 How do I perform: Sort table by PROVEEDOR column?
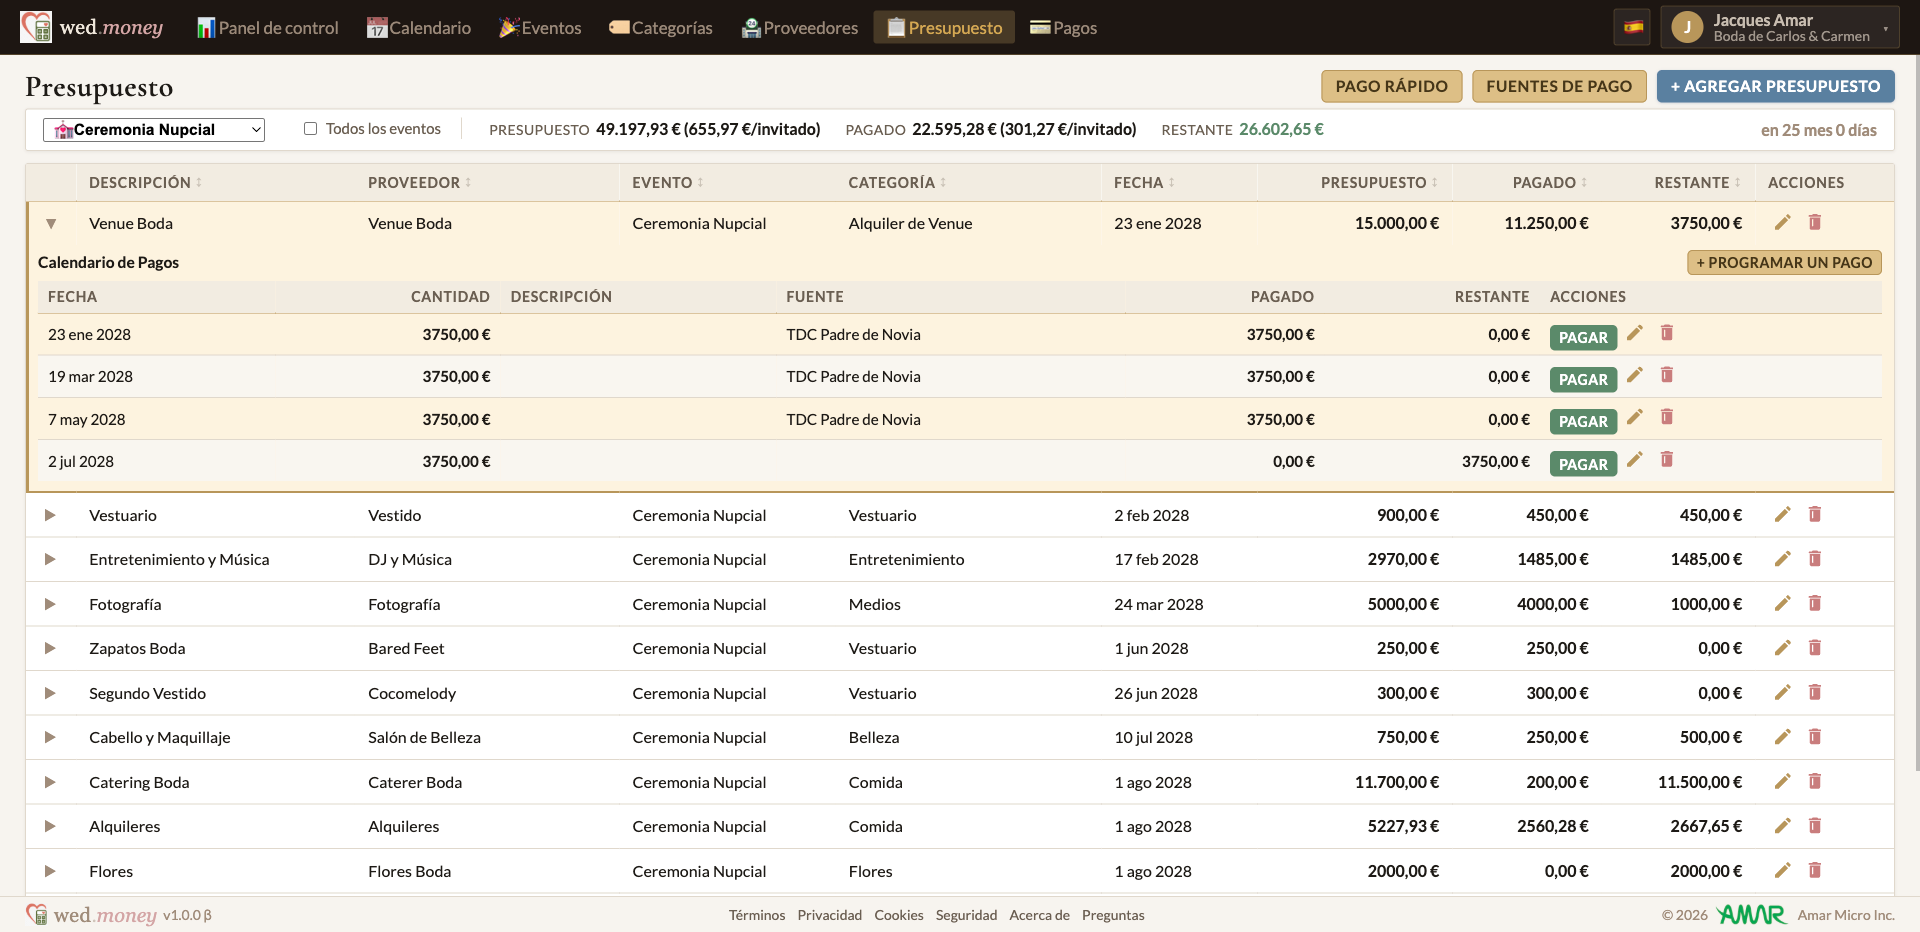(x=419, y=182)
